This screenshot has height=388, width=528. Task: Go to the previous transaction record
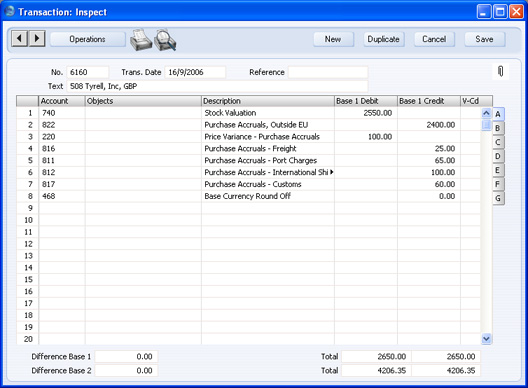[x=20, y=38]
